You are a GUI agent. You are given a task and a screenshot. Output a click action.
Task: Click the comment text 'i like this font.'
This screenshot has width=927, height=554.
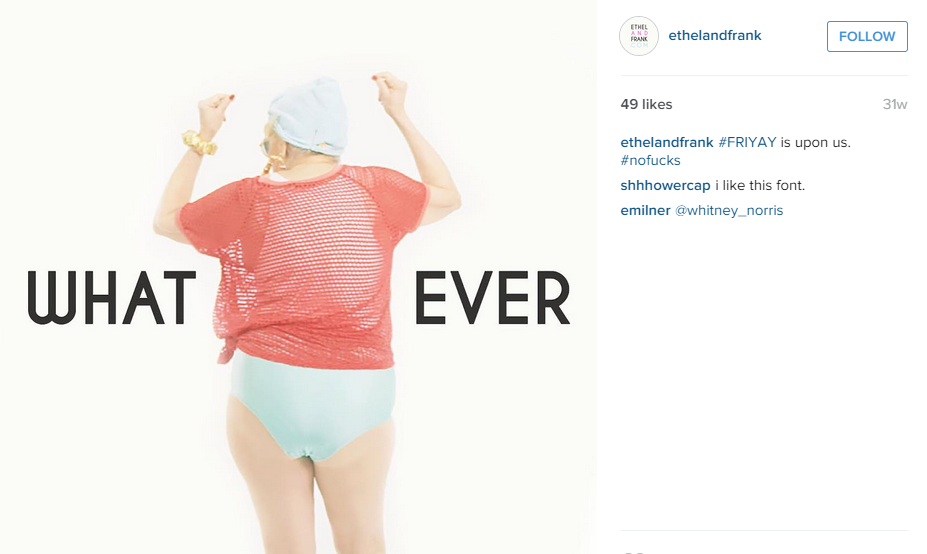tap(760, 186)
